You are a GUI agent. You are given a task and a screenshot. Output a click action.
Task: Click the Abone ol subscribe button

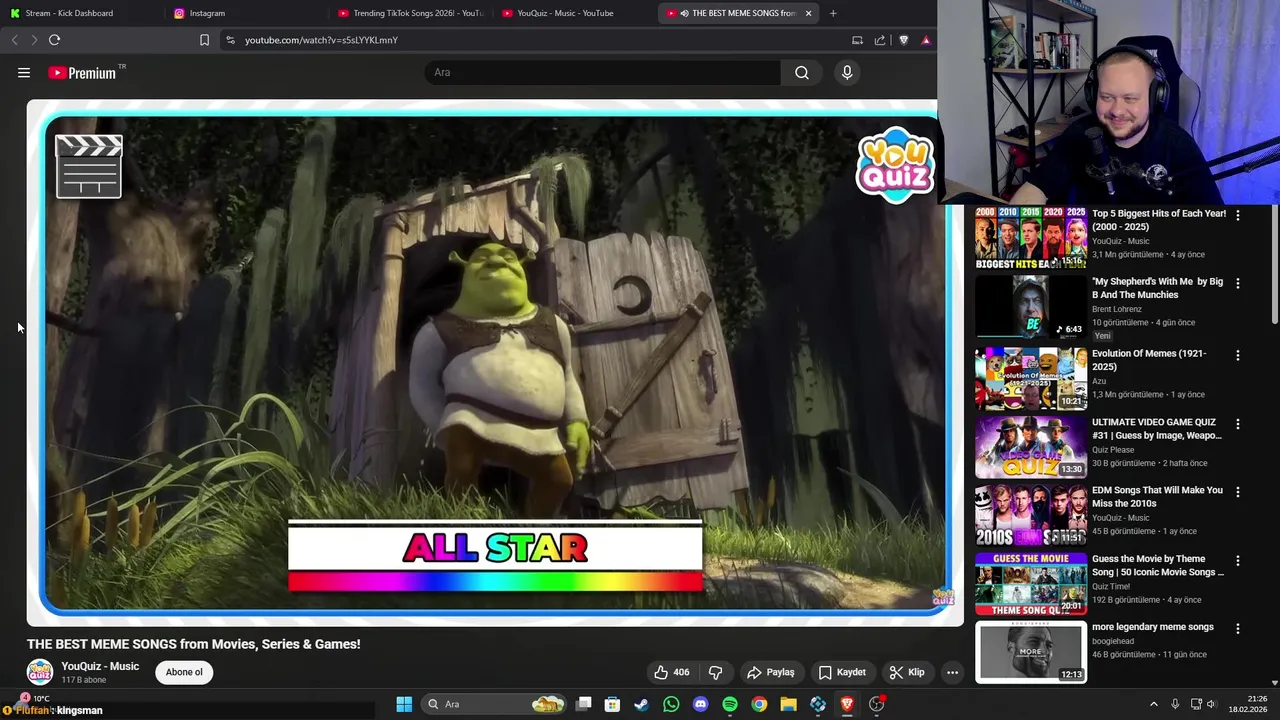(x=184, y=672)
